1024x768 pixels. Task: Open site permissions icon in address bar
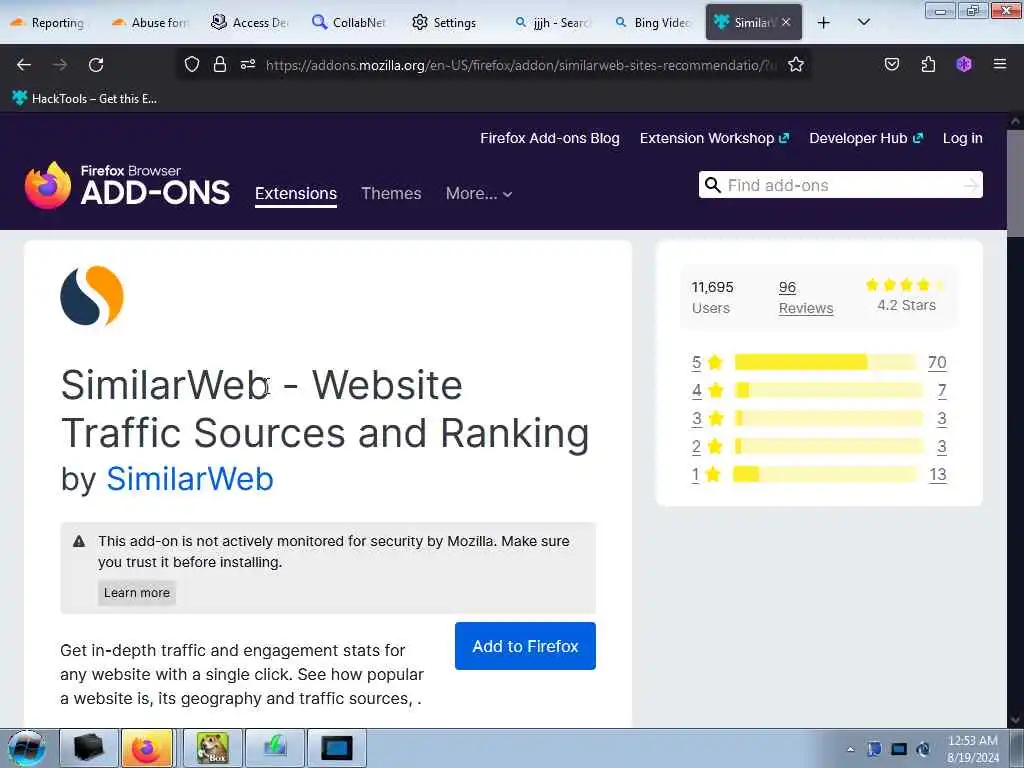tap(248, 65)
